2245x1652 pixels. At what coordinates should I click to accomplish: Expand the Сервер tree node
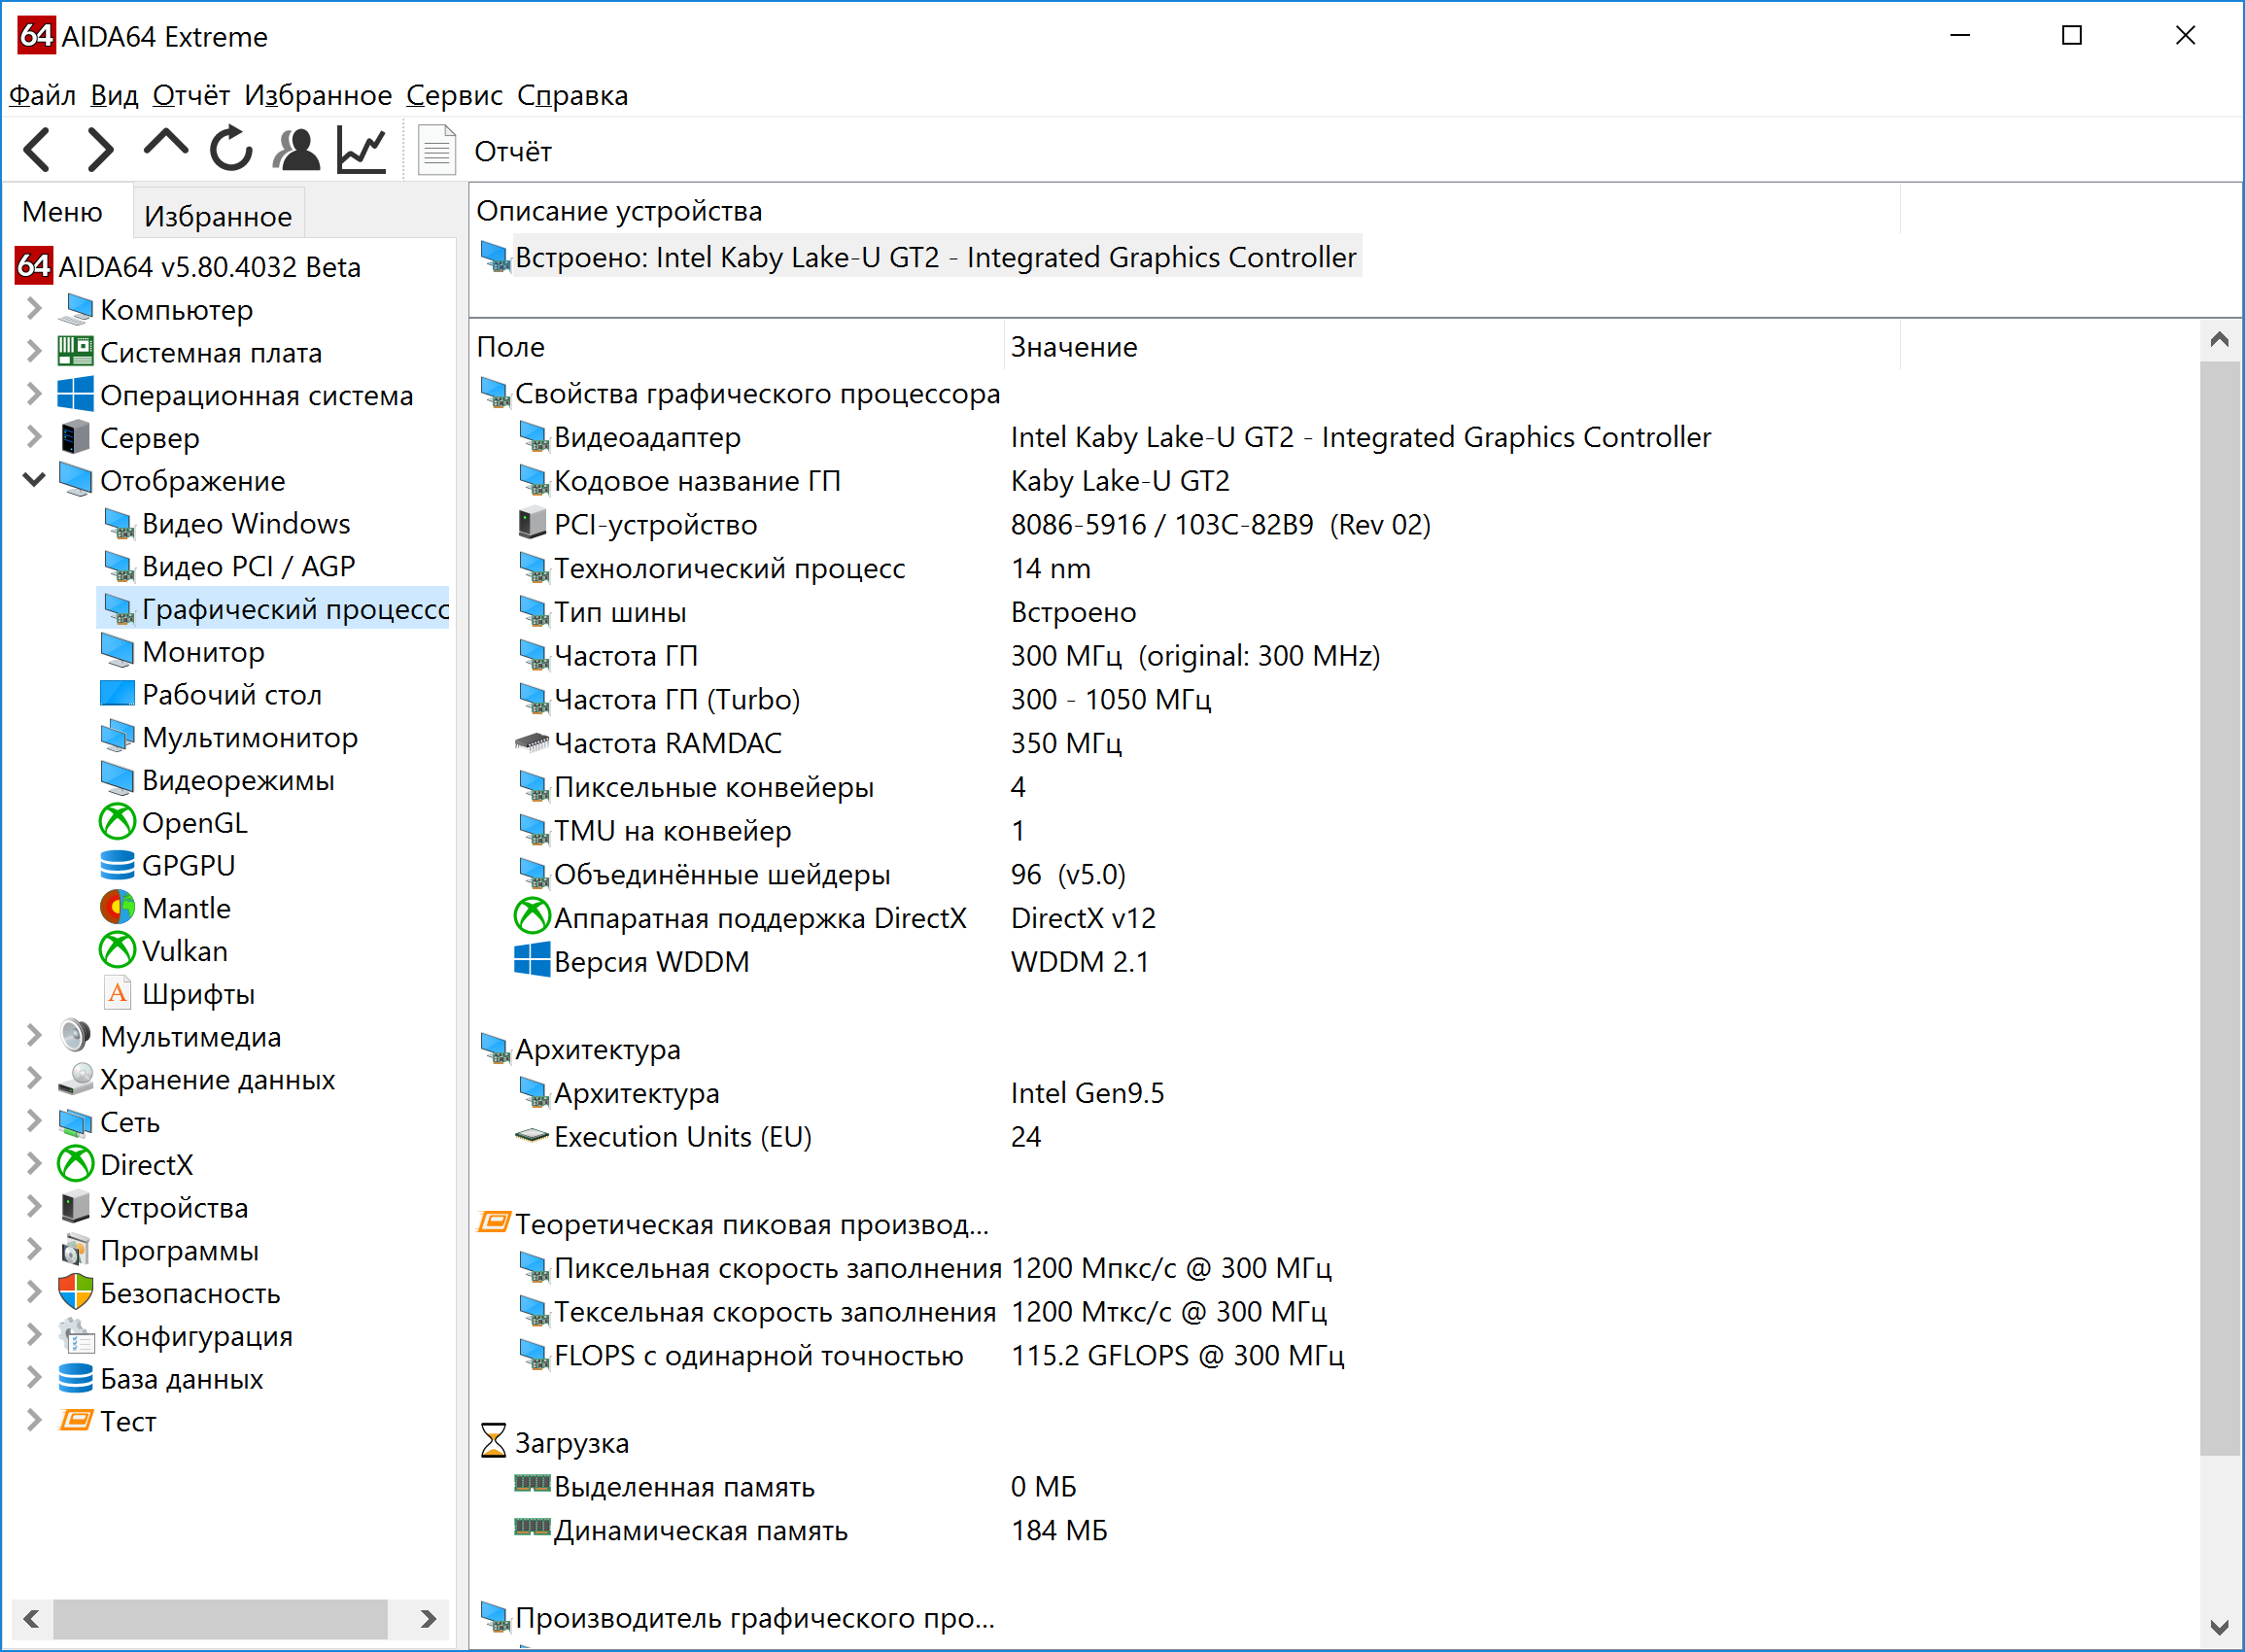click(x=34, y=437)
